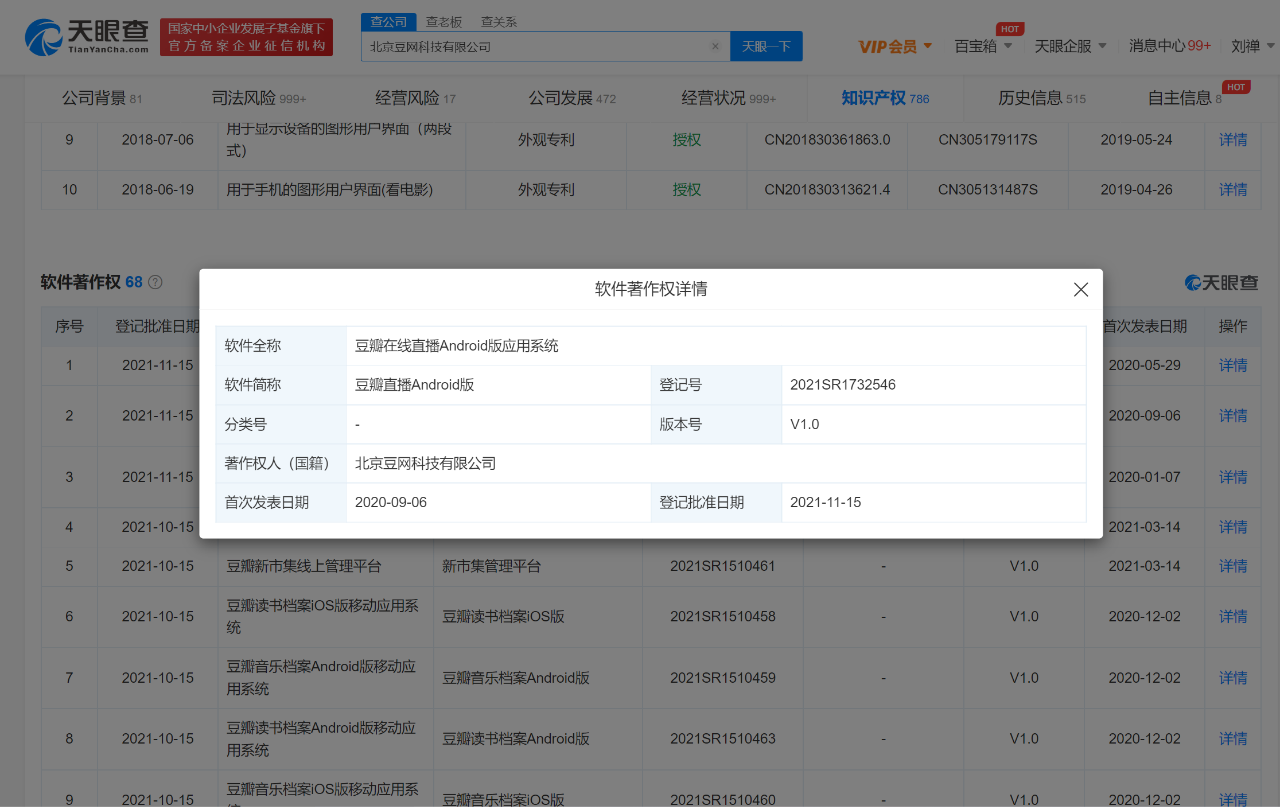1280x807 pixels.
Task: Click the 天眼查 logo
Action: pos(87,38)
